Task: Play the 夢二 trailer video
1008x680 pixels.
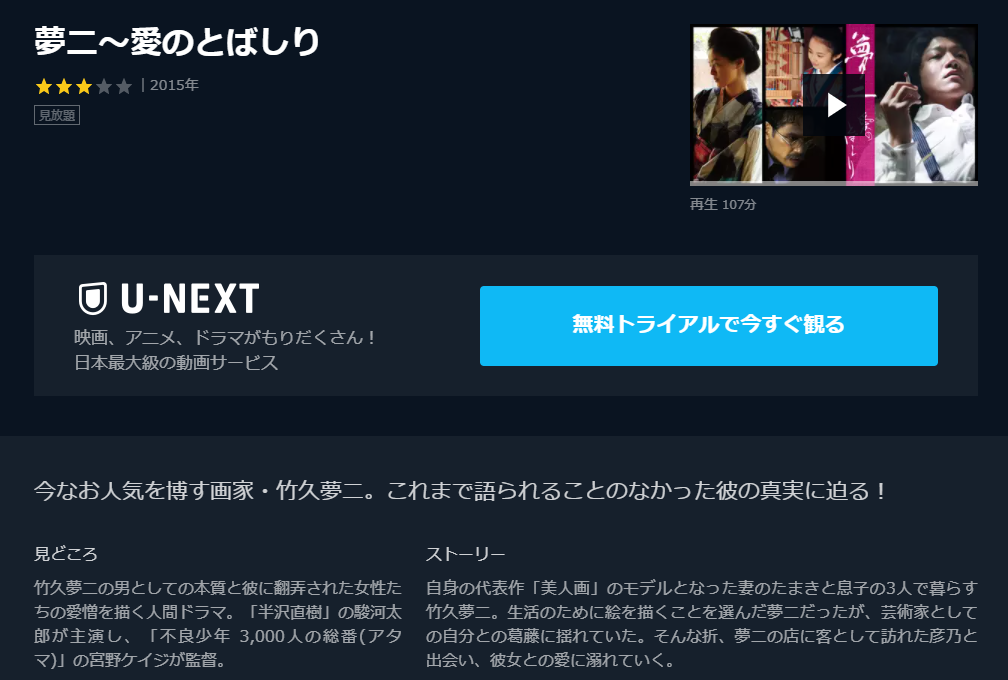Action: click(835, 105)
